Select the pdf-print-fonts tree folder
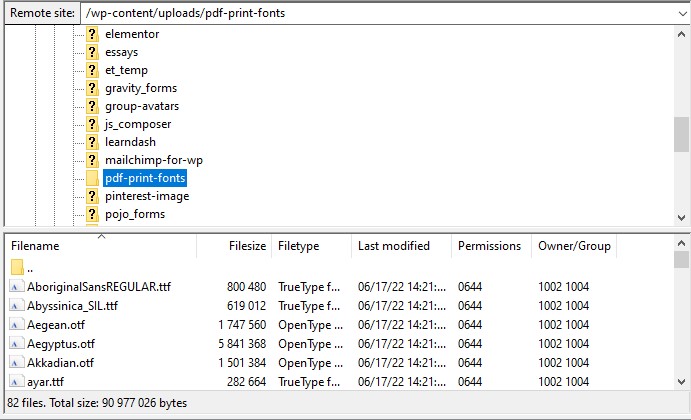691x420 pixels. pos(145,178)
